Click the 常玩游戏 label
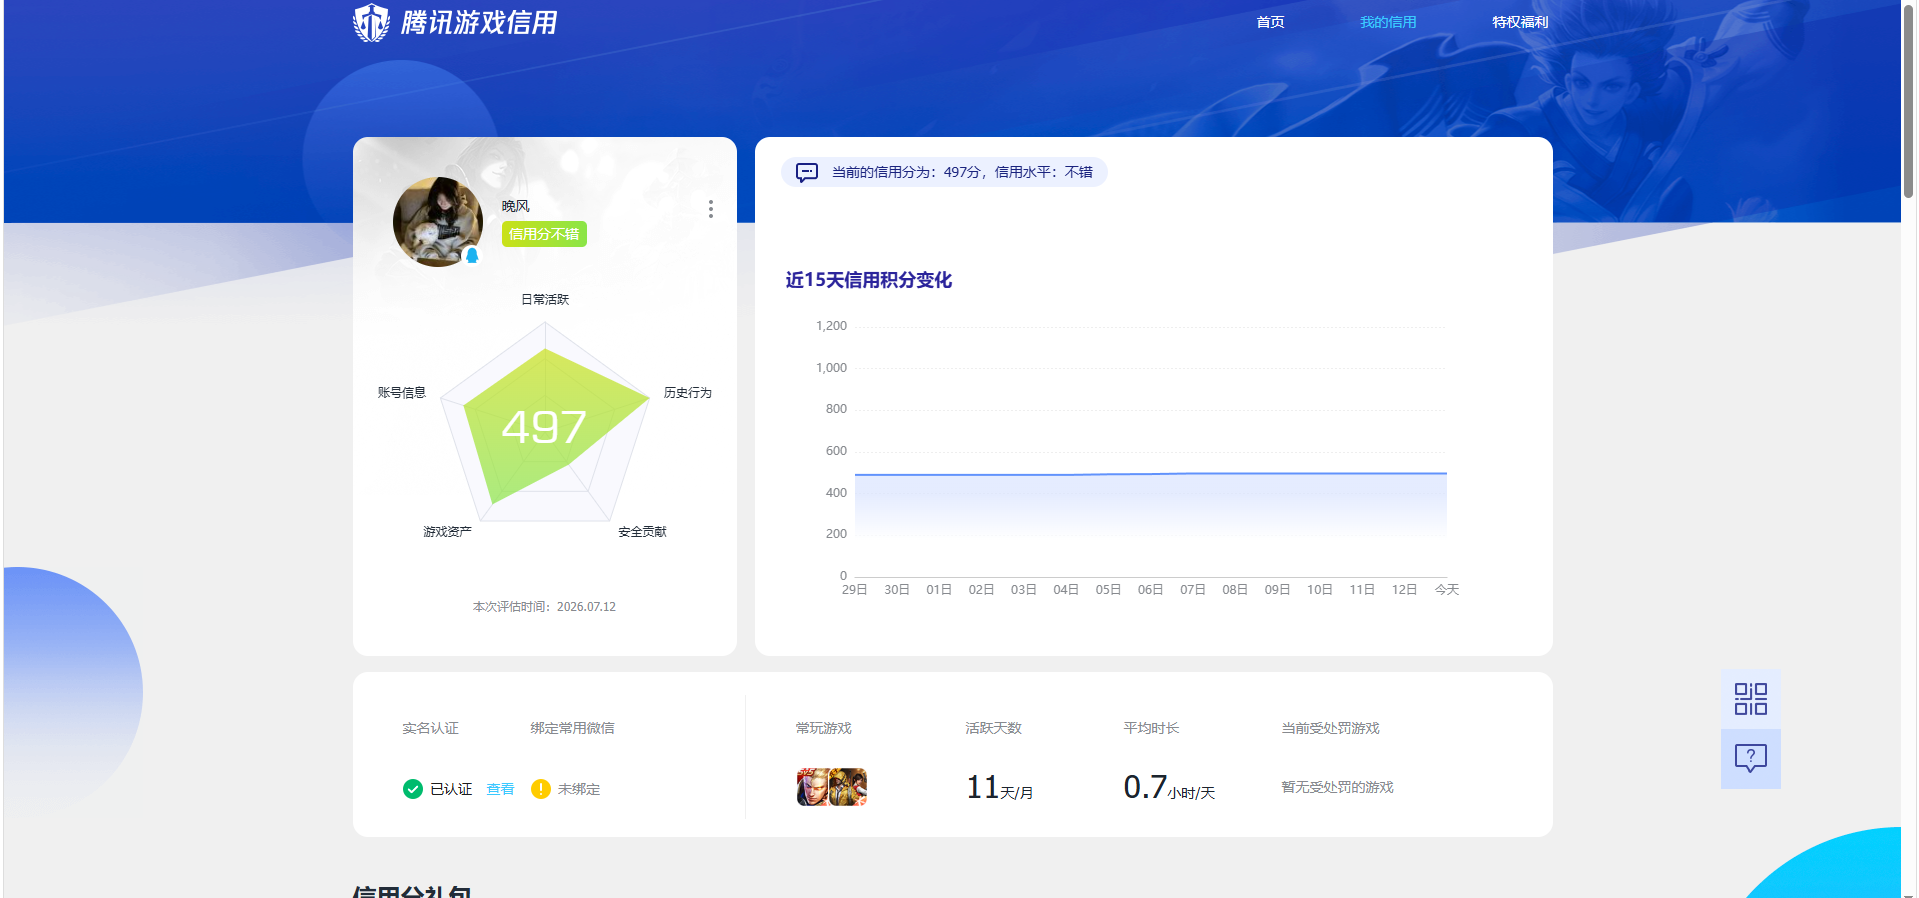This screenshot has height=898, width=1919. tap(823, 728)
